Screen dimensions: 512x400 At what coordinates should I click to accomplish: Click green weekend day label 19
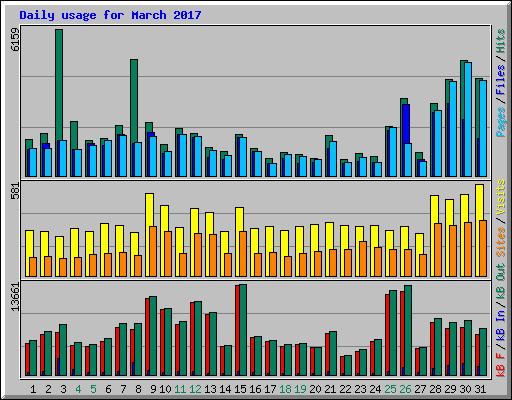pos(300,389)
